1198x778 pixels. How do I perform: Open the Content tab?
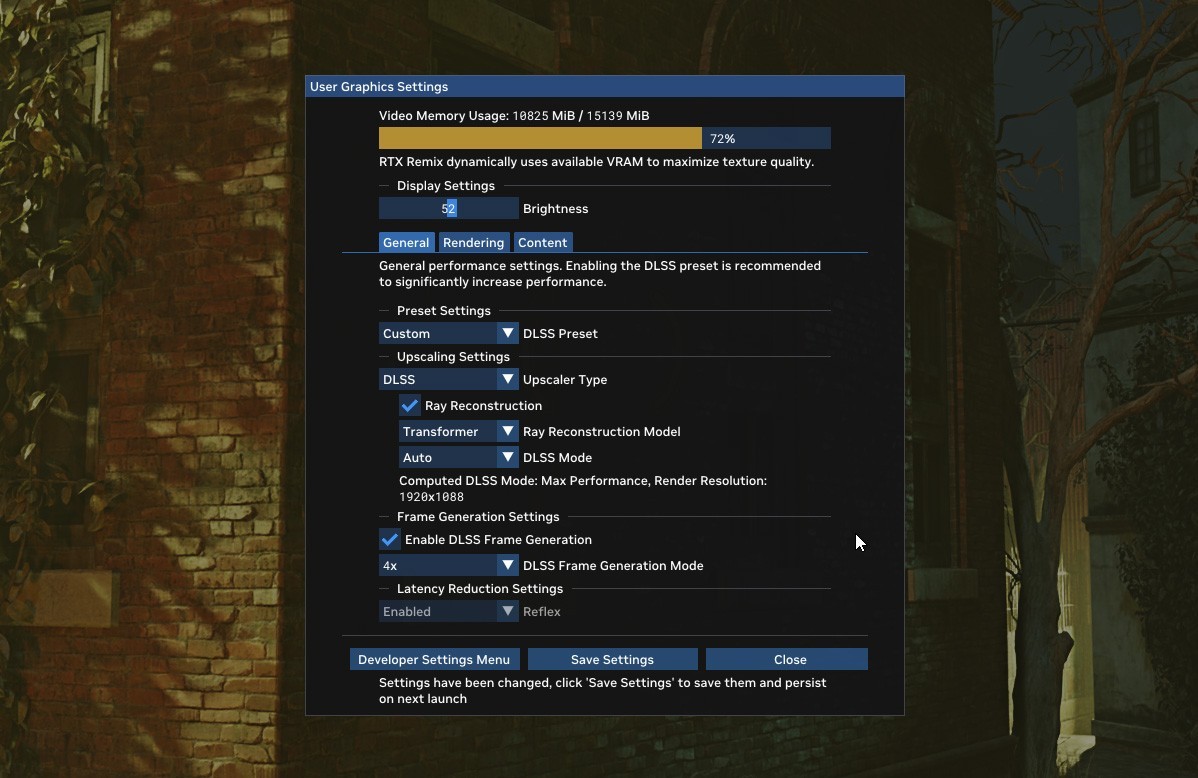pos(542,242)
